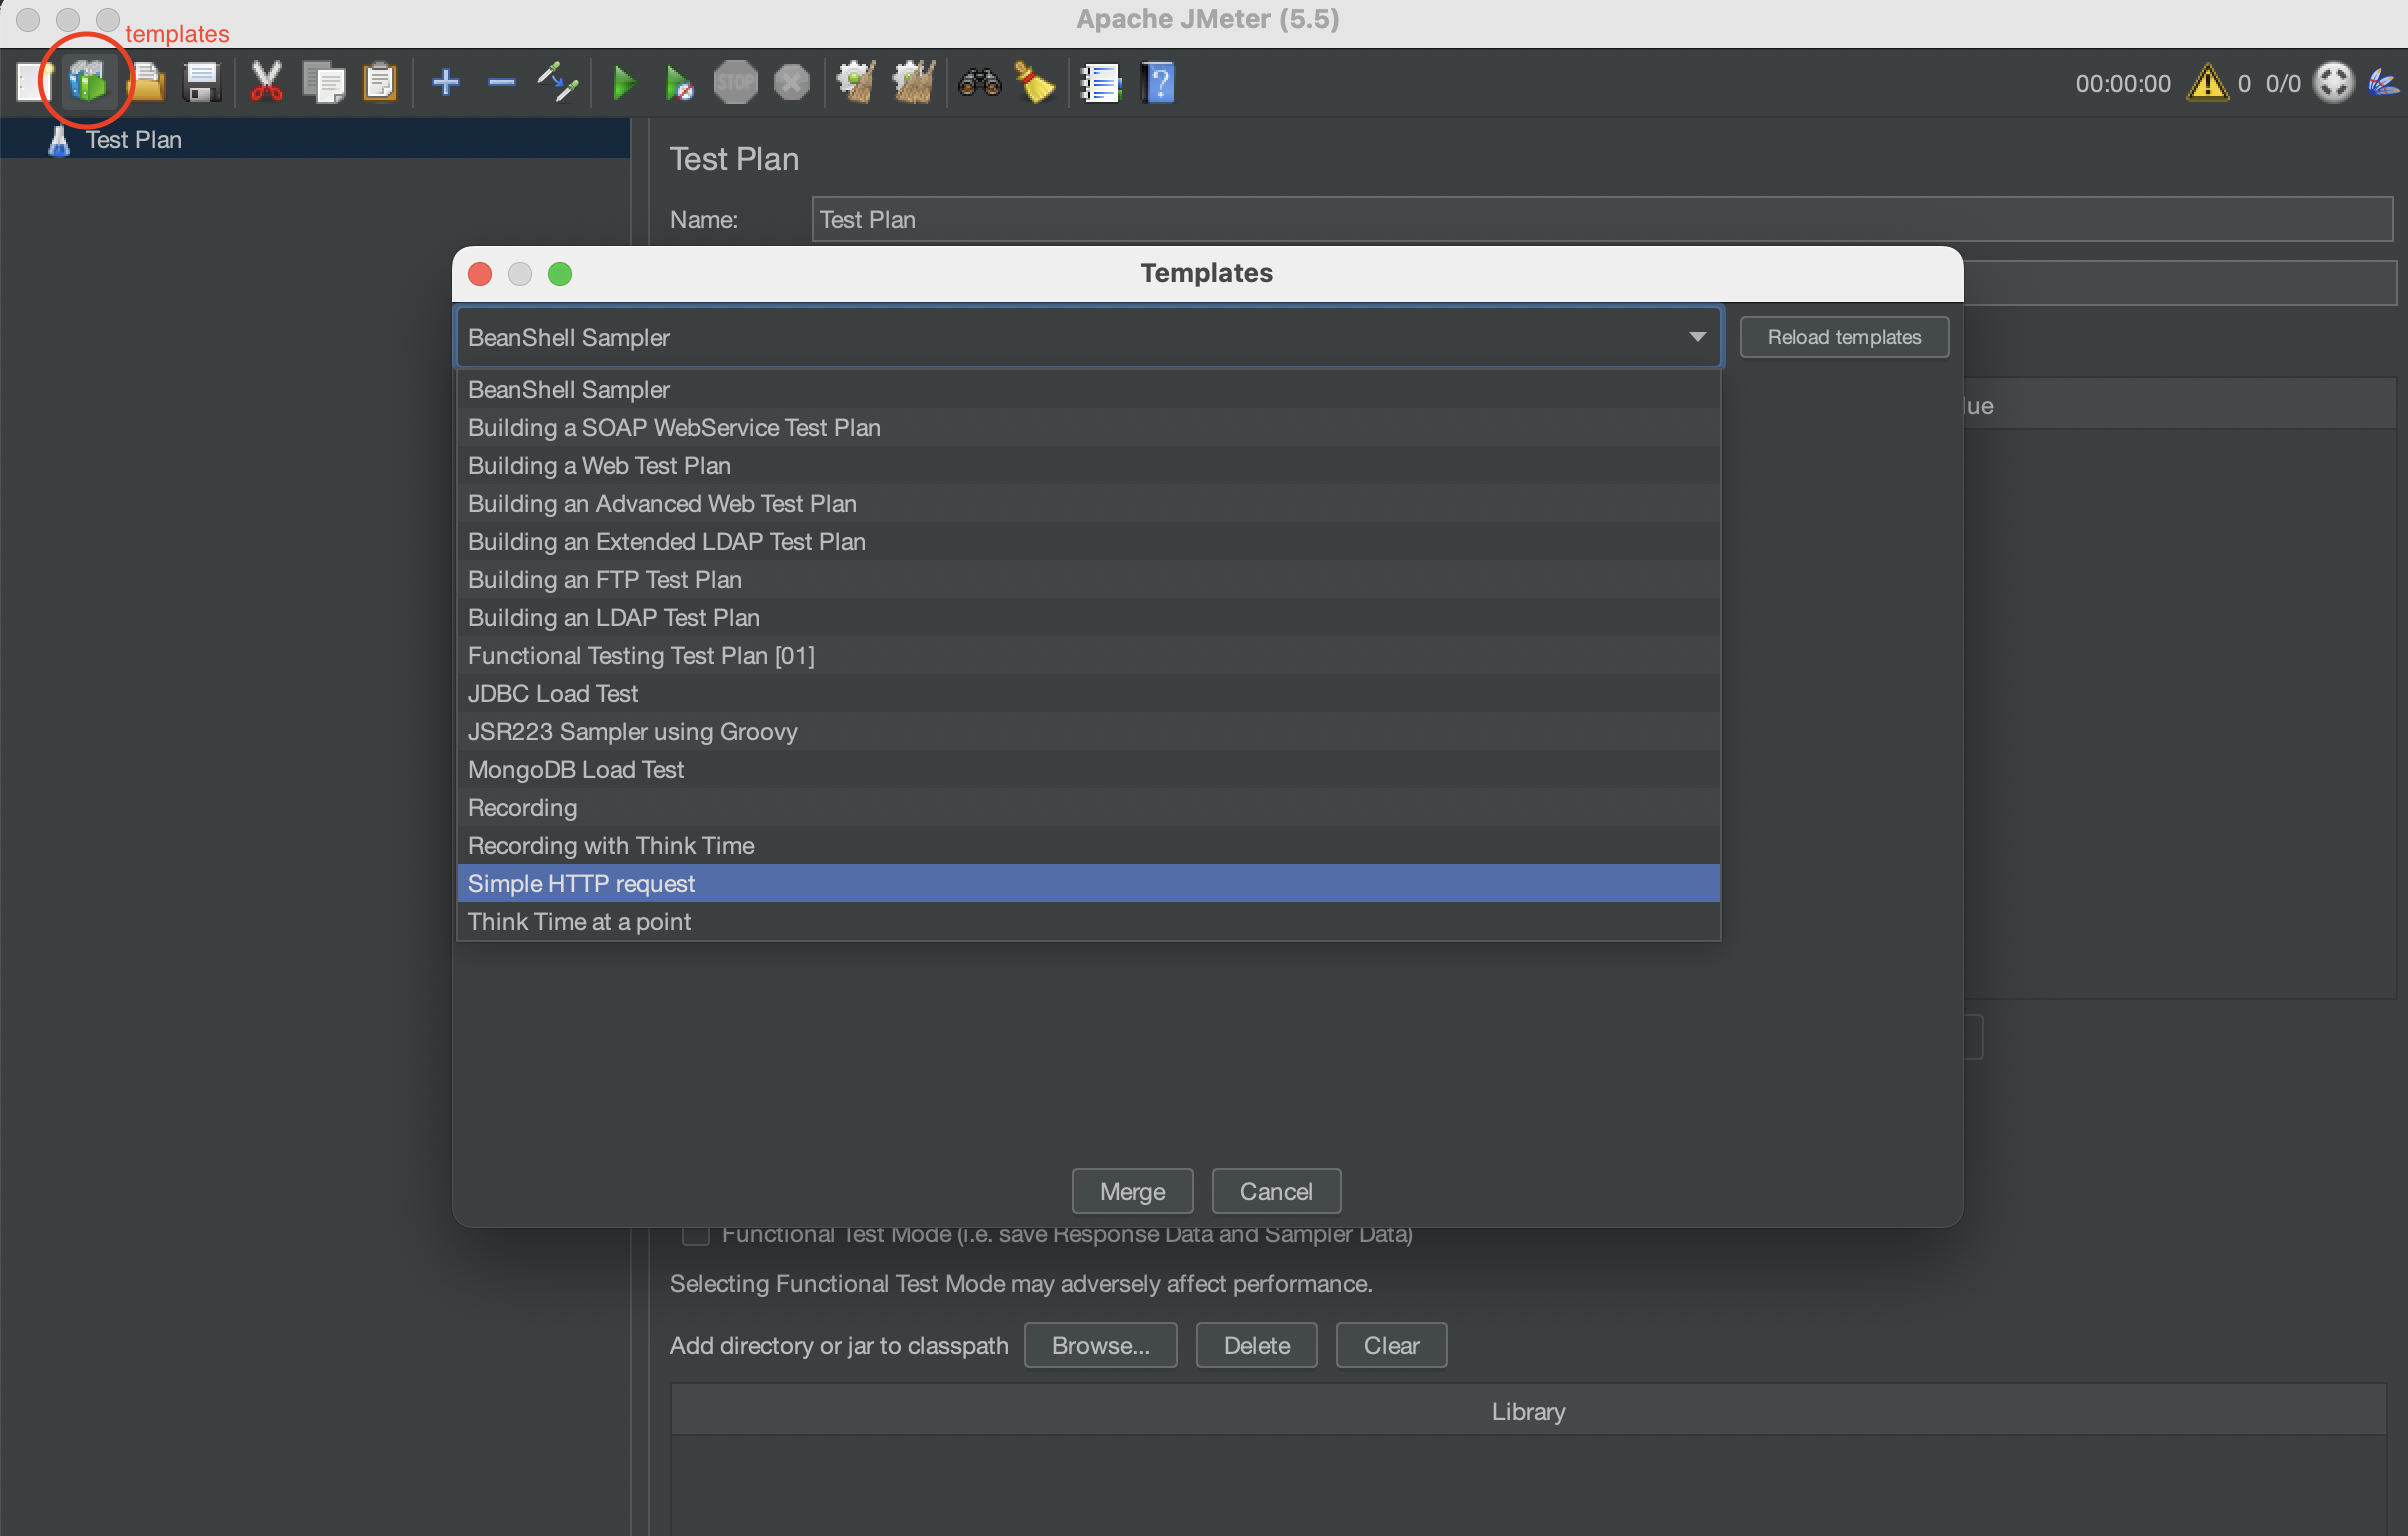
Task: Choose Building an Extended LDAP Test Plan
Action: click(1088, 541)
